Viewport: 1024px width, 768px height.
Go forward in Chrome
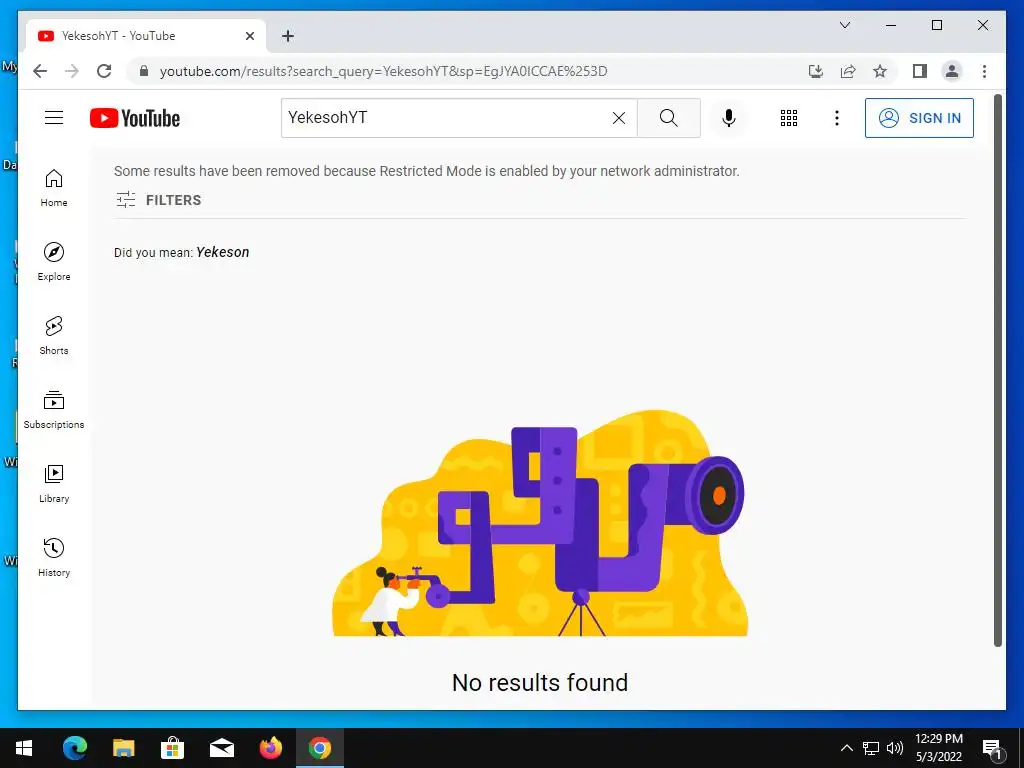(72, 71)
